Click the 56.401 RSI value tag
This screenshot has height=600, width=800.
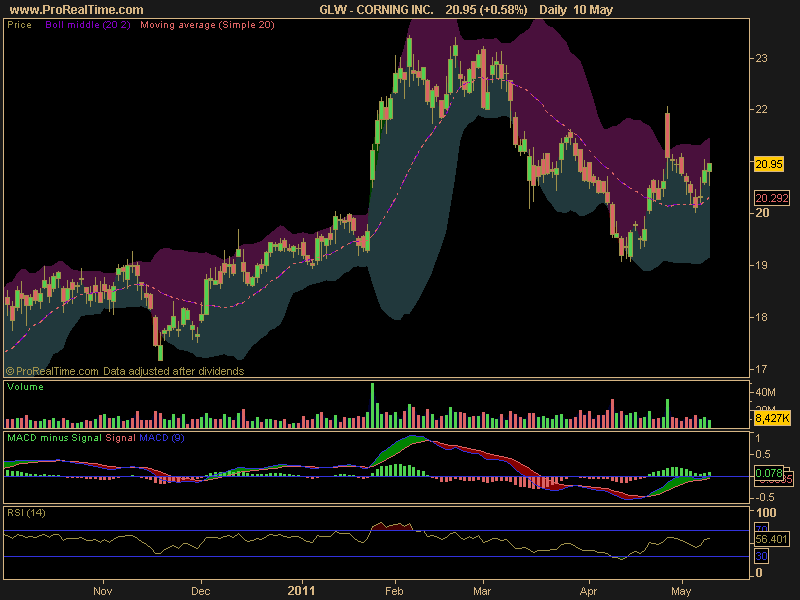tap(772, 539)
